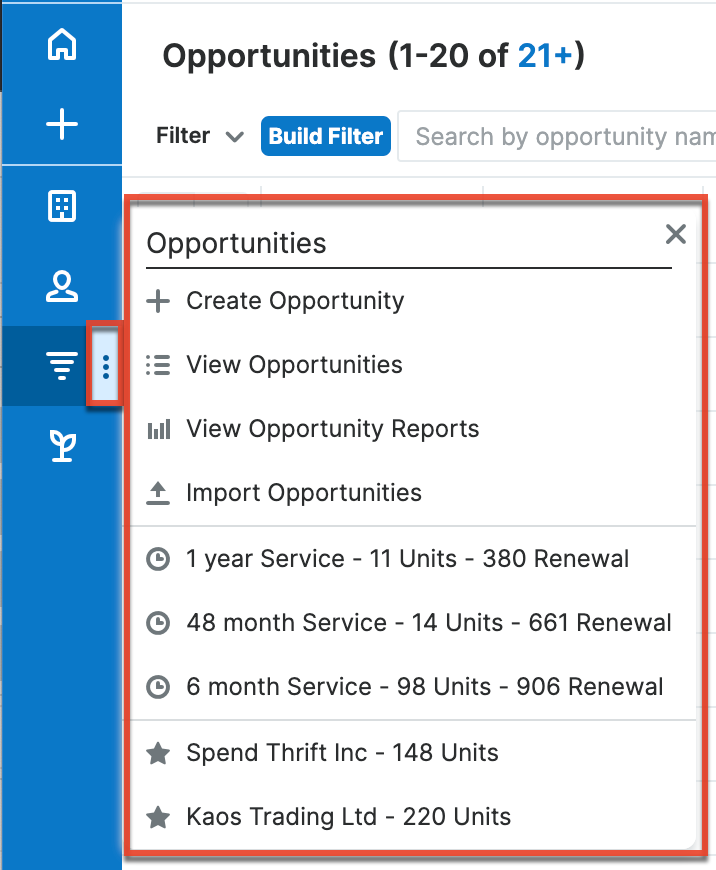The image size is (716, 870).
Task: Choose Create Opportunity in the menu
Action: pos(294,300)
